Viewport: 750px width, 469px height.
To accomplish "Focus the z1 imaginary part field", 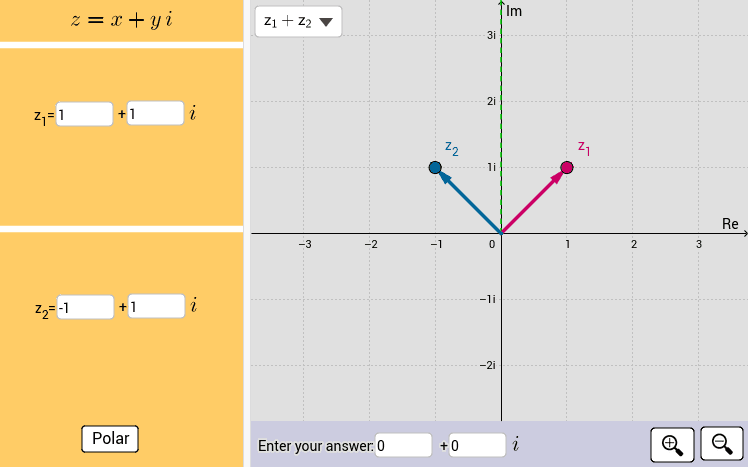I will coord(155,113).
